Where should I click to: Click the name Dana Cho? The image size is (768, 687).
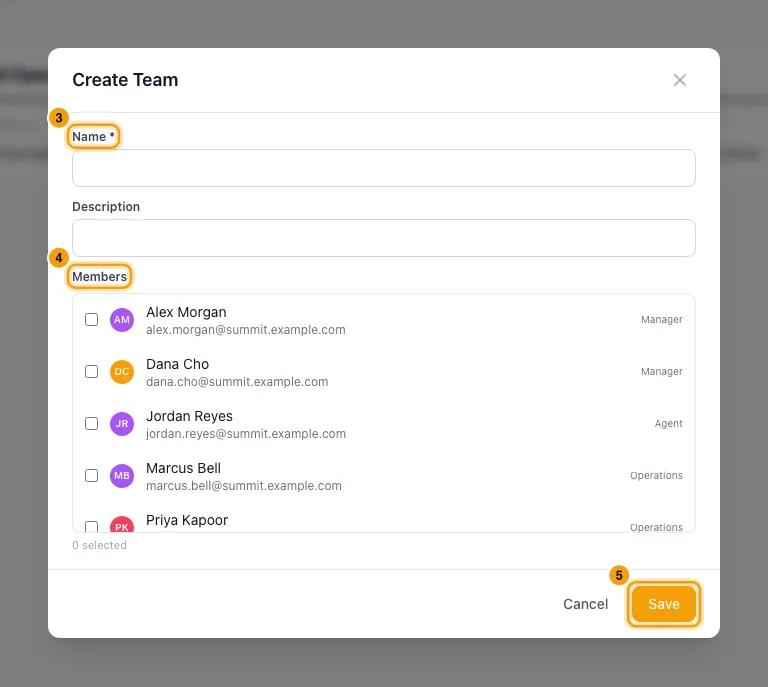[177, 364]
